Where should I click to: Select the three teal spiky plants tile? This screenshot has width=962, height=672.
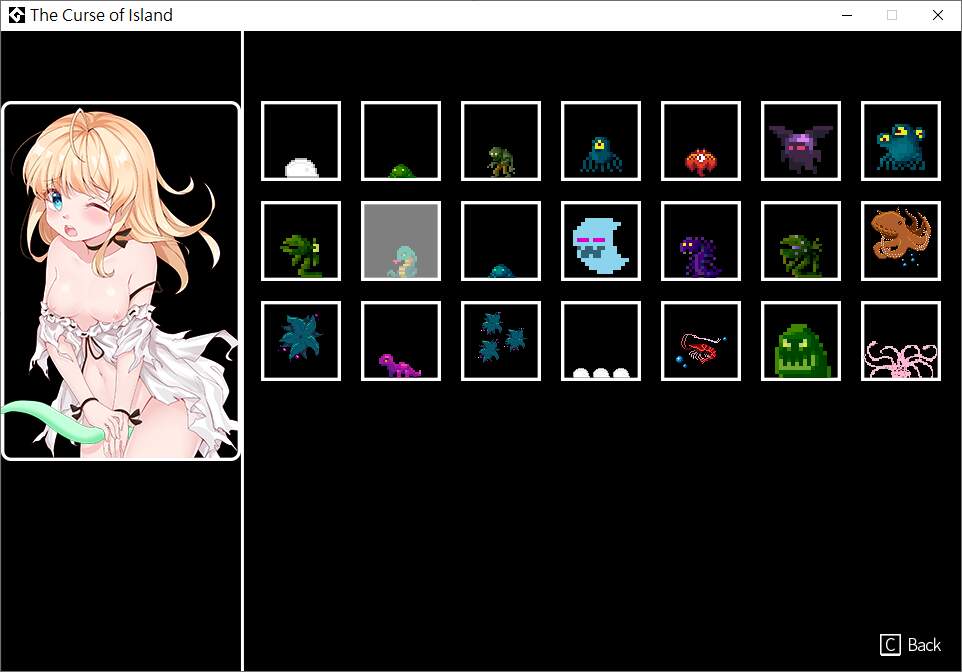tap(501, 341)
